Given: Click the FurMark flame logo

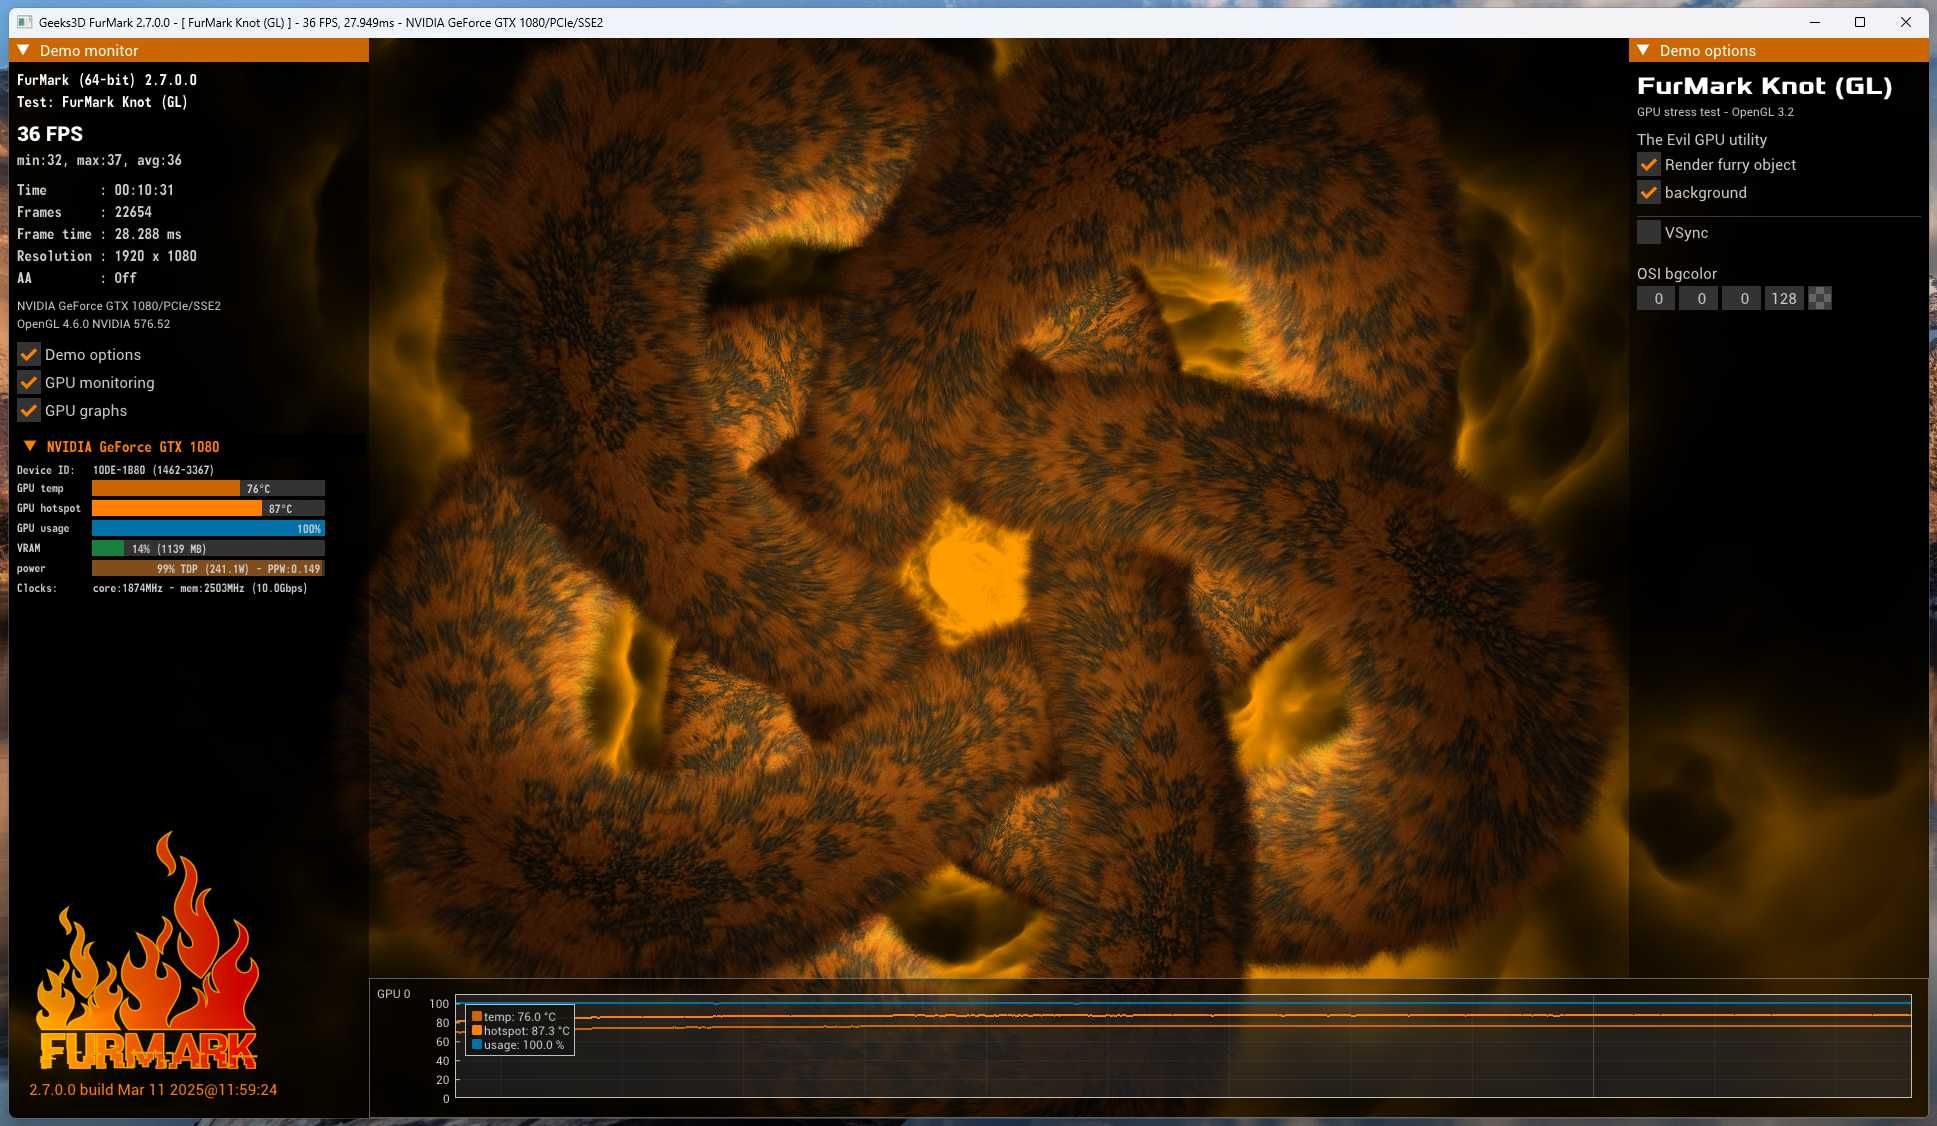Looking at the screenshot, I should pyautogui.click(x=148, y=952).
